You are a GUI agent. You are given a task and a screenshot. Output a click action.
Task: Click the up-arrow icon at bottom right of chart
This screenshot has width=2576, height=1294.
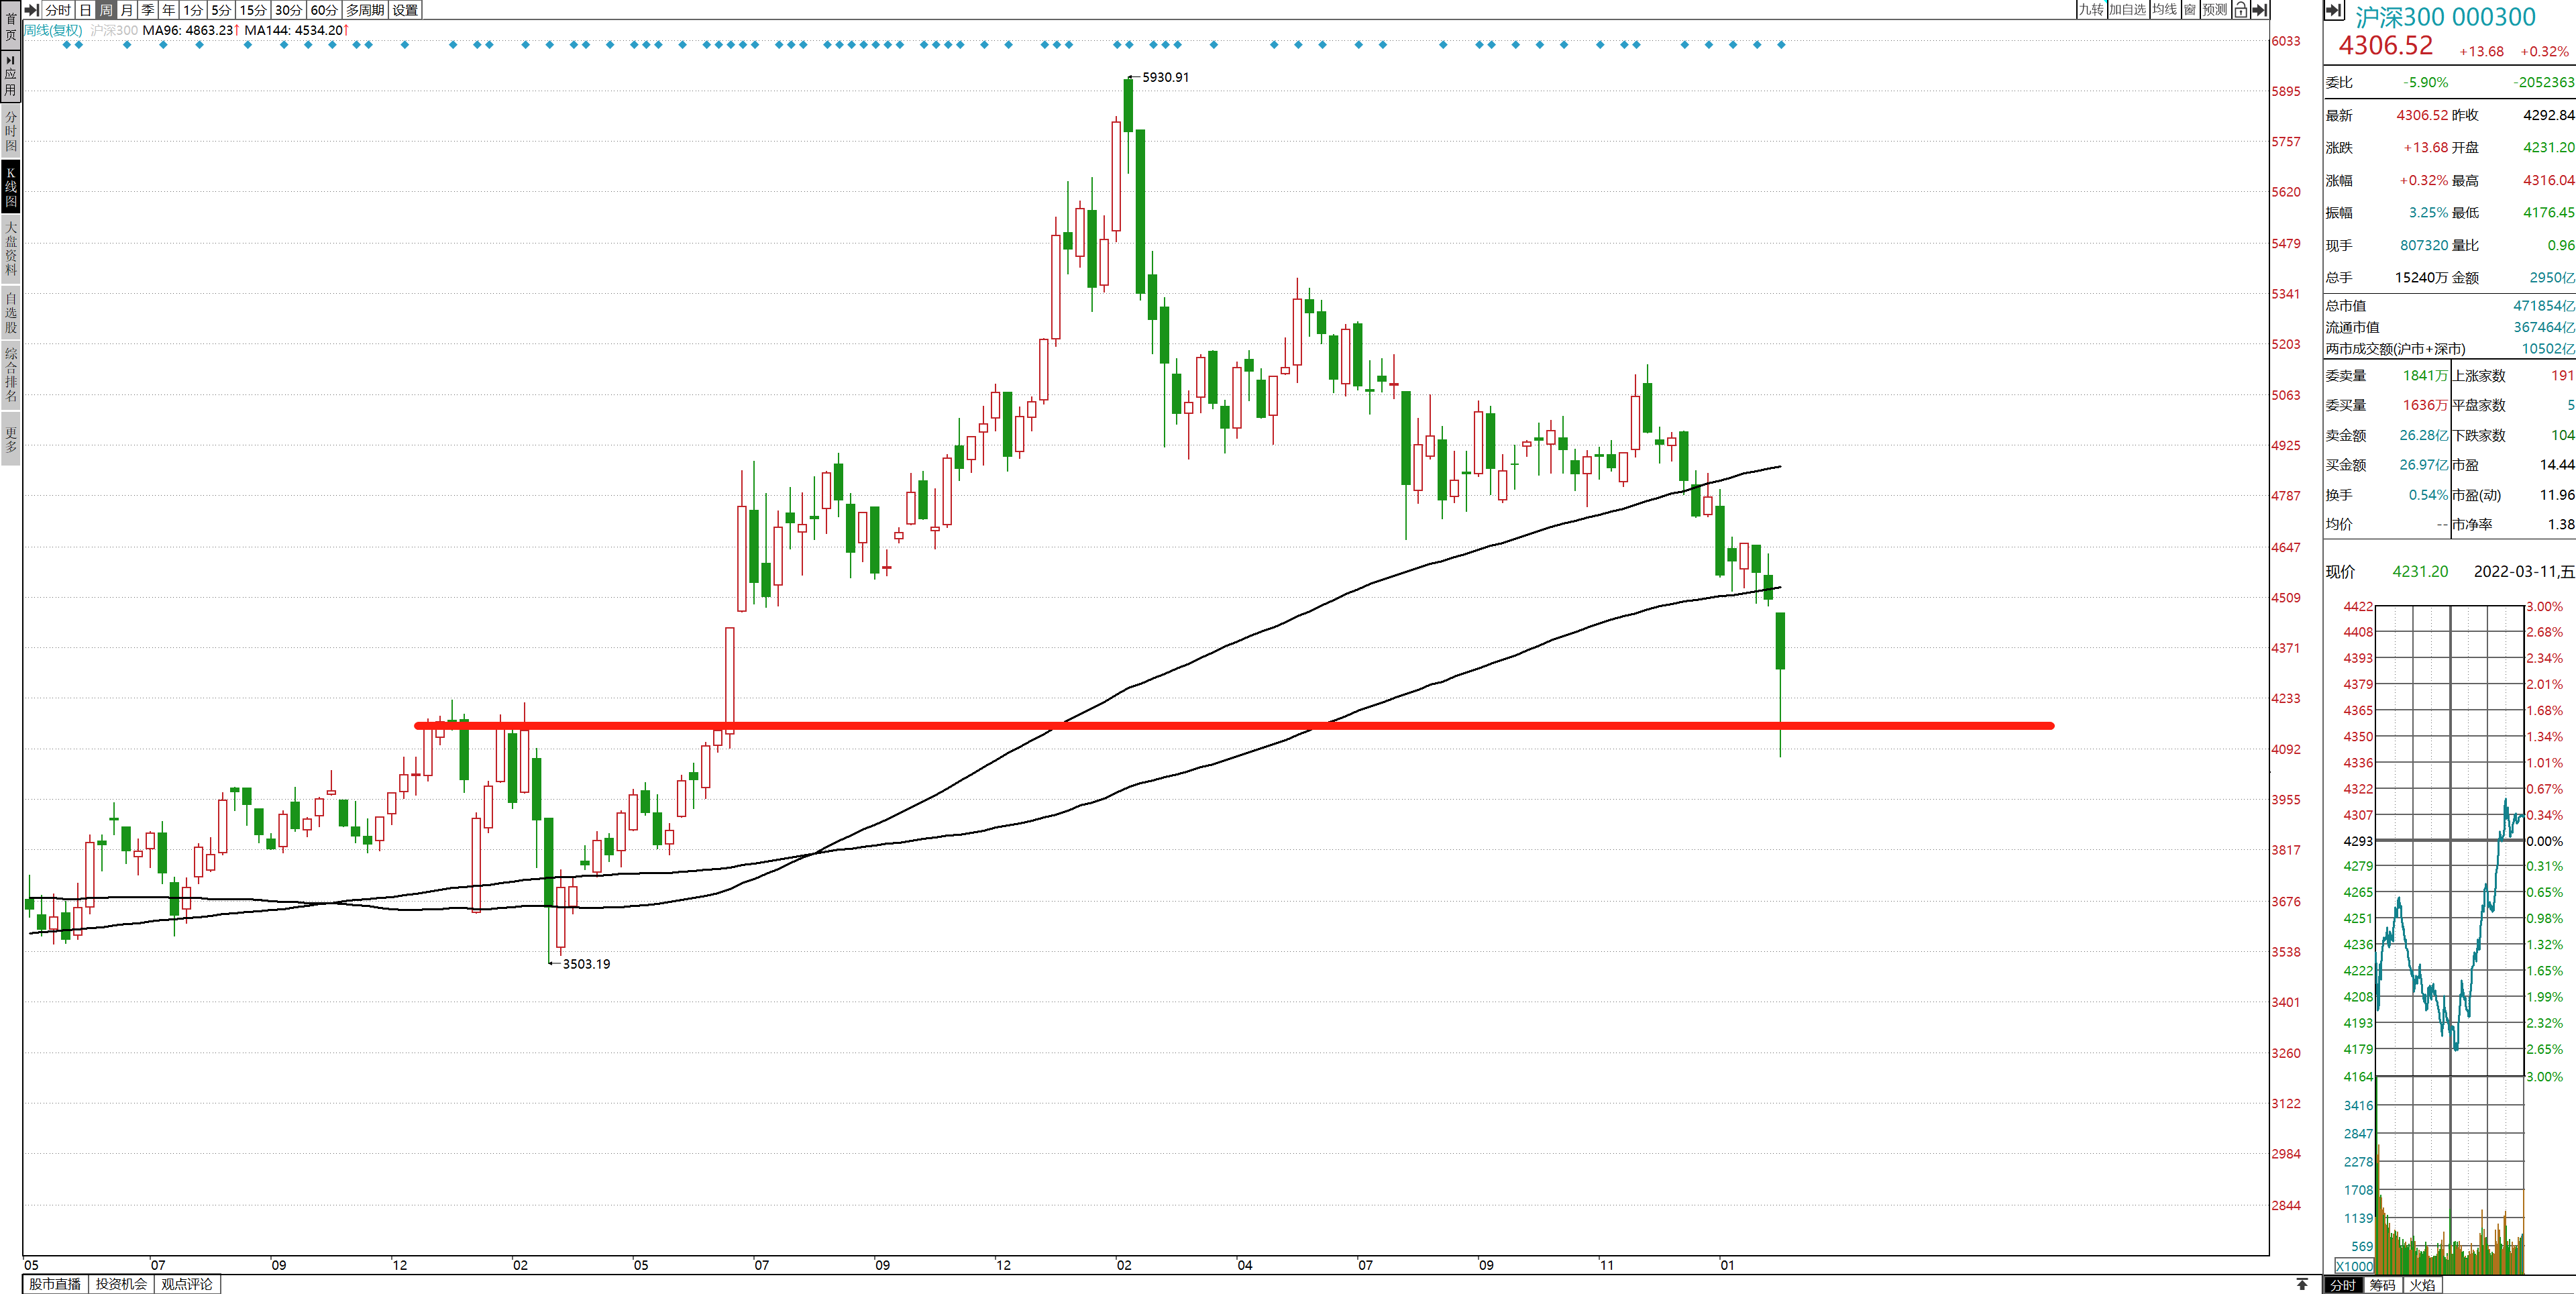2302,1284
